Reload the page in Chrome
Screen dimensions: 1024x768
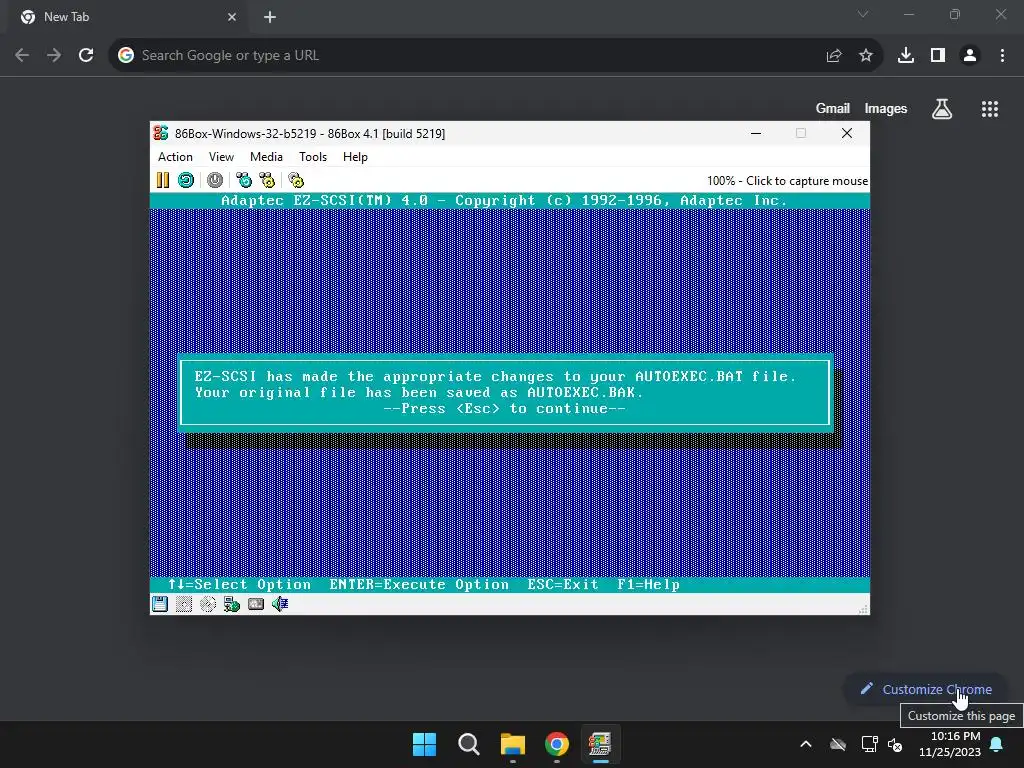pyautogui.click(x=86, y=56)
